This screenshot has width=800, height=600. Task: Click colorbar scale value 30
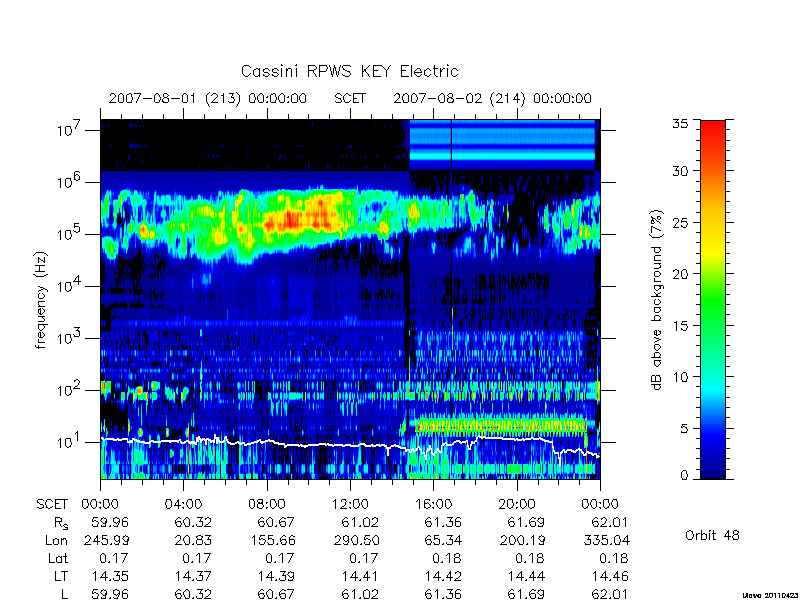click(x=680, y=171)
